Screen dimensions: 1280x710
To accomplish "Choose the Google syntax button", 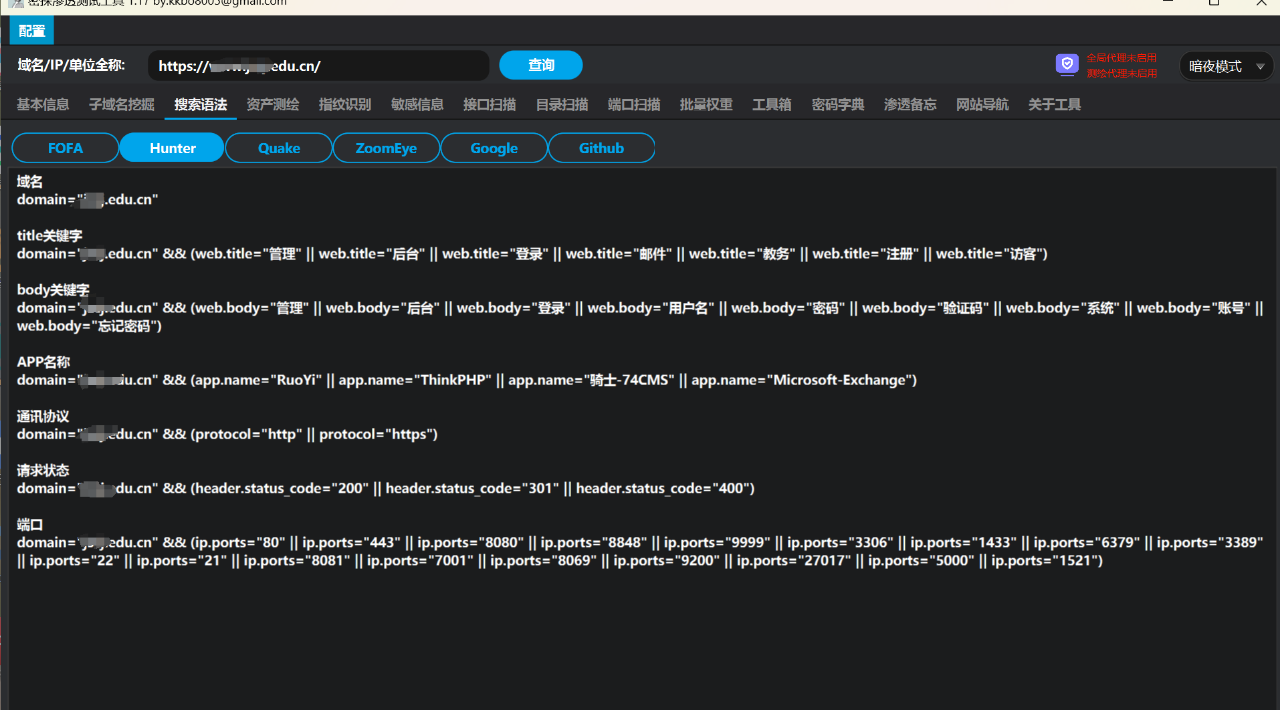I will 494,148.
